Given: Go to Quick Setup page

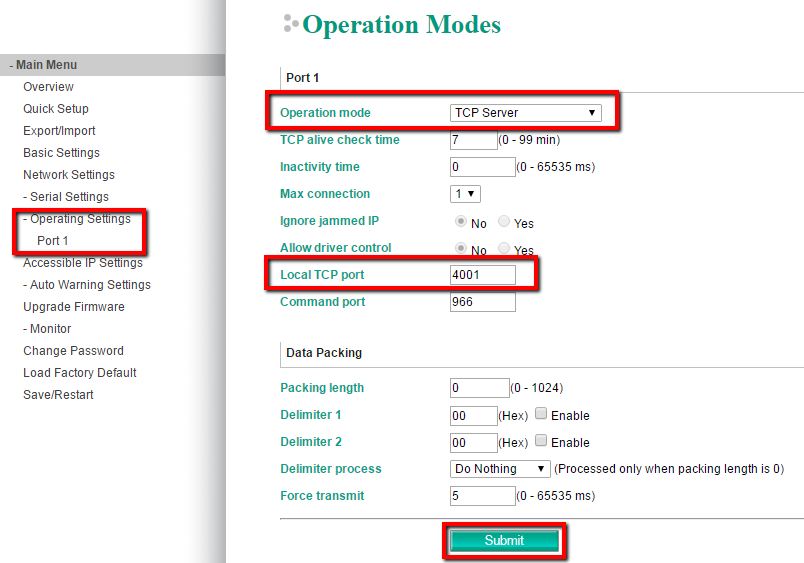Looking at the screenshot, I should click(56, 109).
